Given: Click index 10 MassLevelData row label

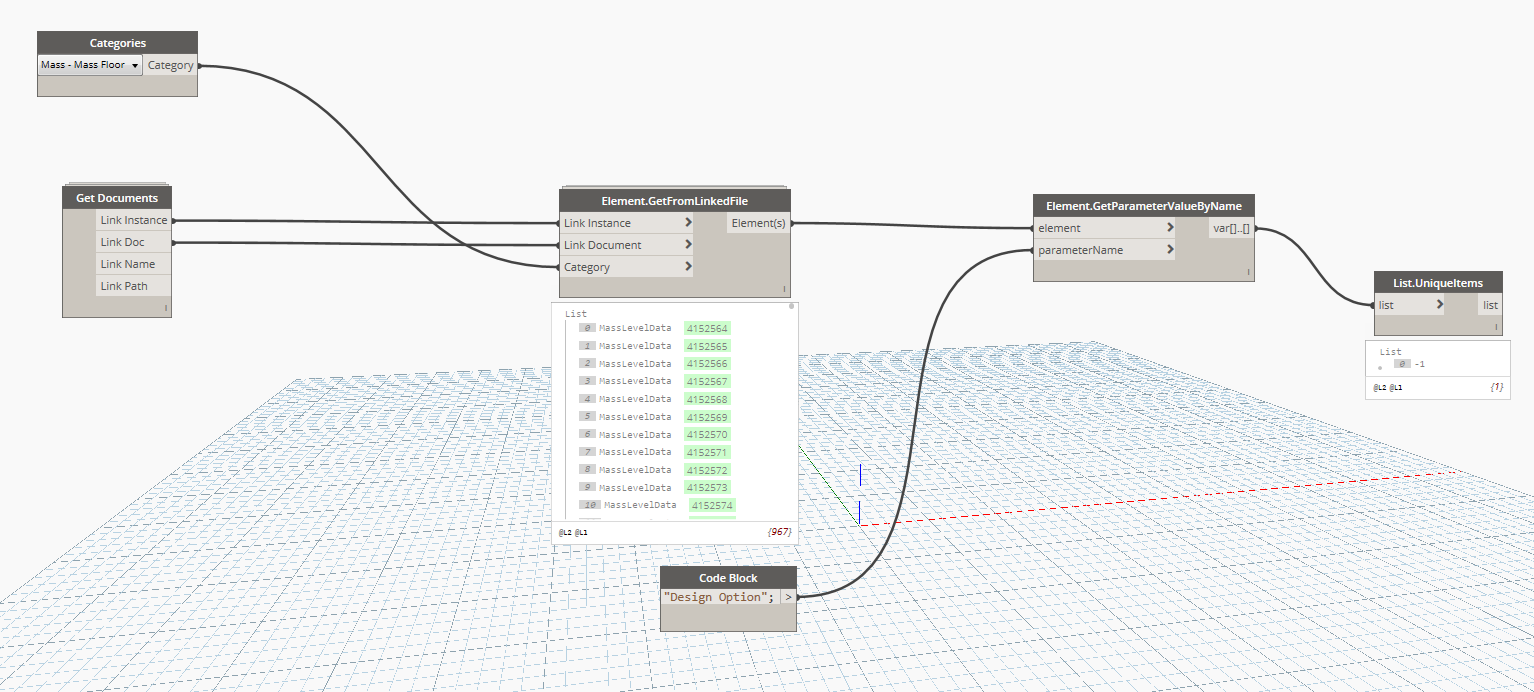Looking at the screenshot, I should pos(640,505).
